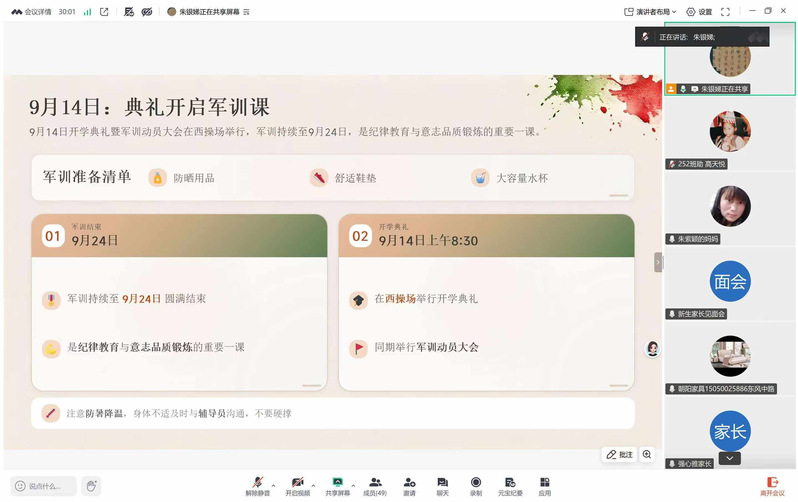
Task: Click the 离开会议 leave meeting button
Action: [772, 486]
